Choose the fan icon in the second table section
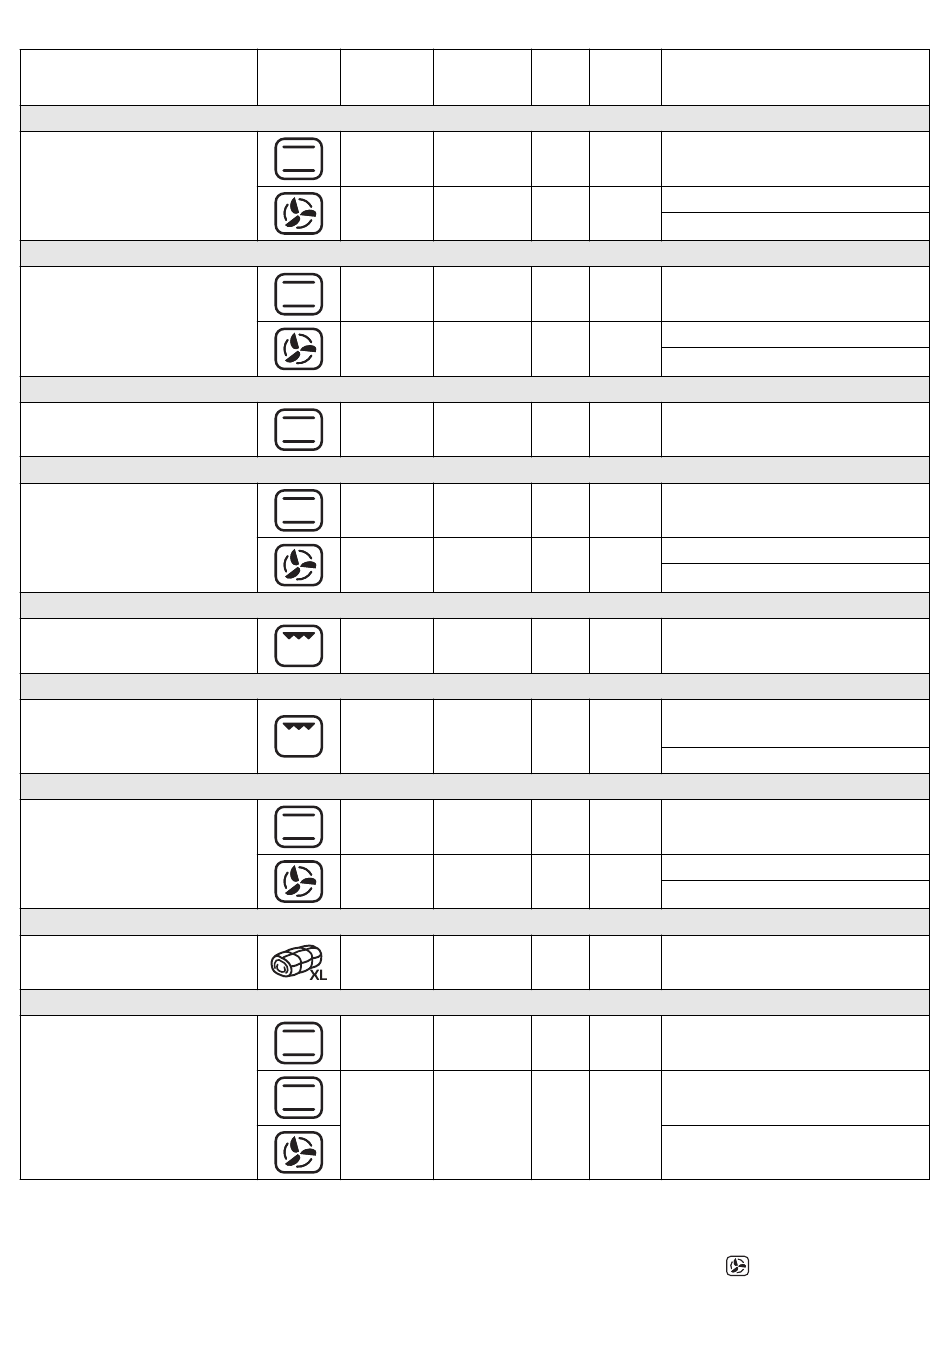The height and width of the screenshot is (1350, 950). tap(299, 348)
